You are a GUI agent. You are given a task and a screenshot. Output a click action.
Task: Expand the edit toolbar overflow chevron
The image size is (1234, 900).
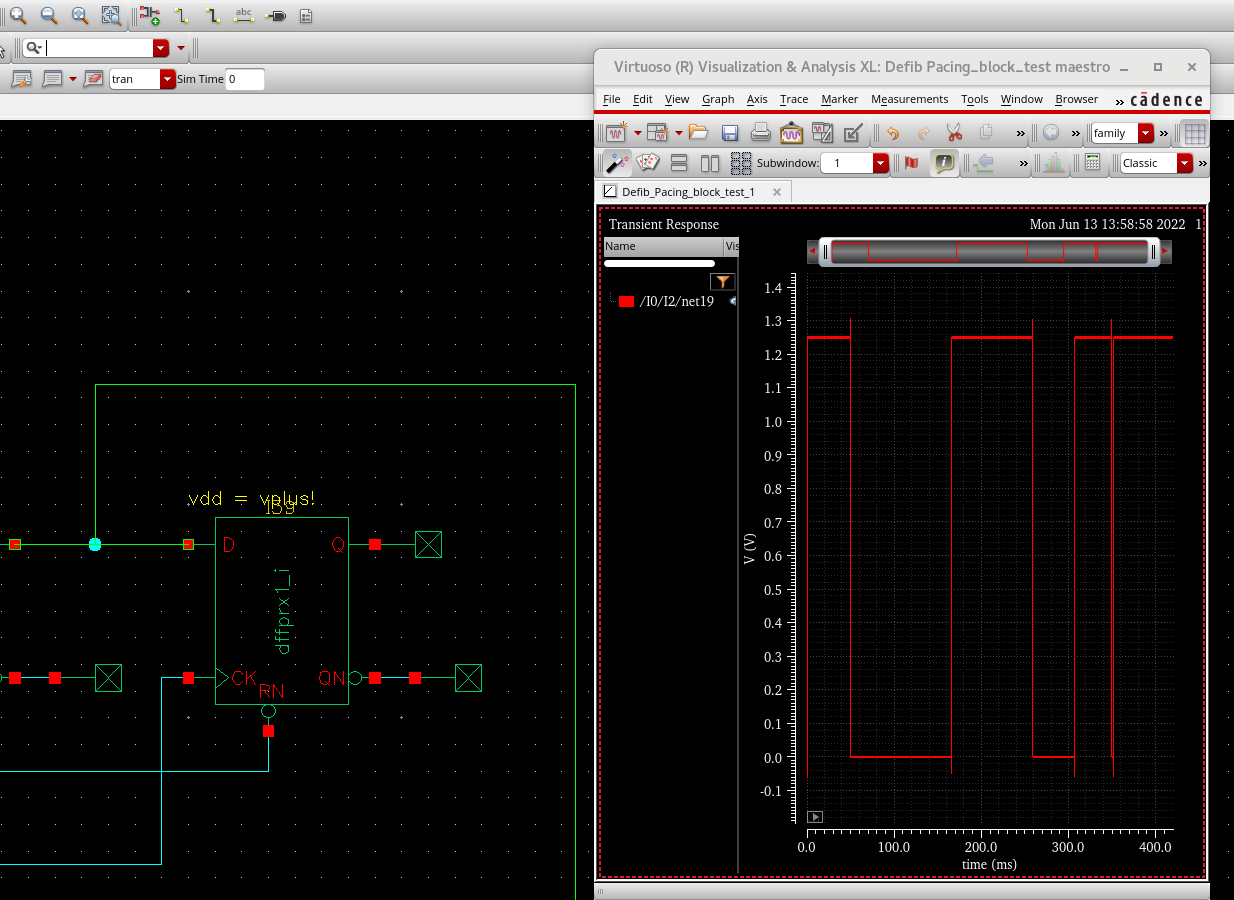[x=1021, y=133]
